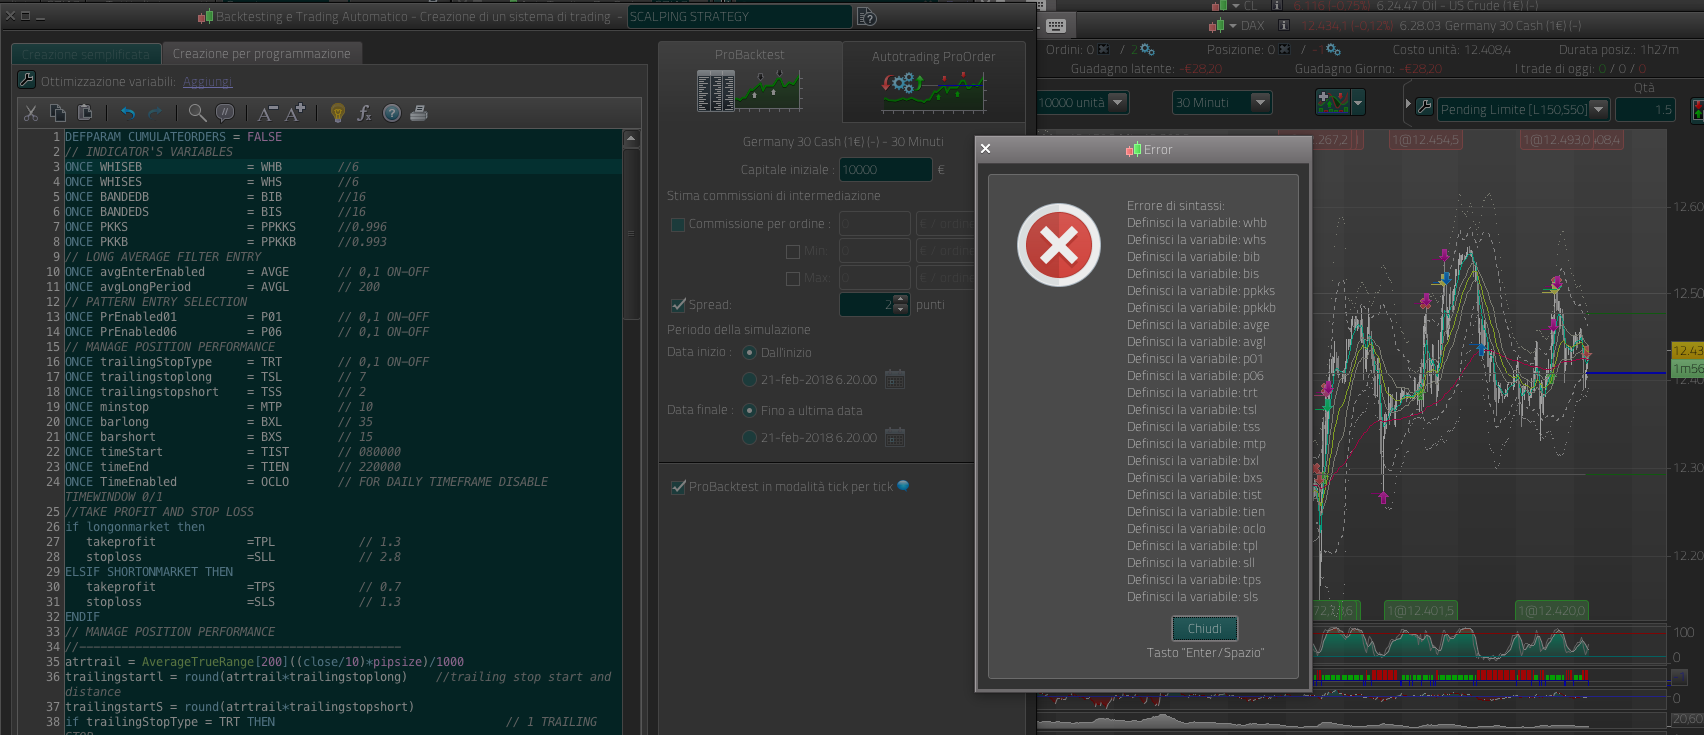Select the Data inizio specific date radio
This screenshot has width=1704, height=735.
point(749,380)
